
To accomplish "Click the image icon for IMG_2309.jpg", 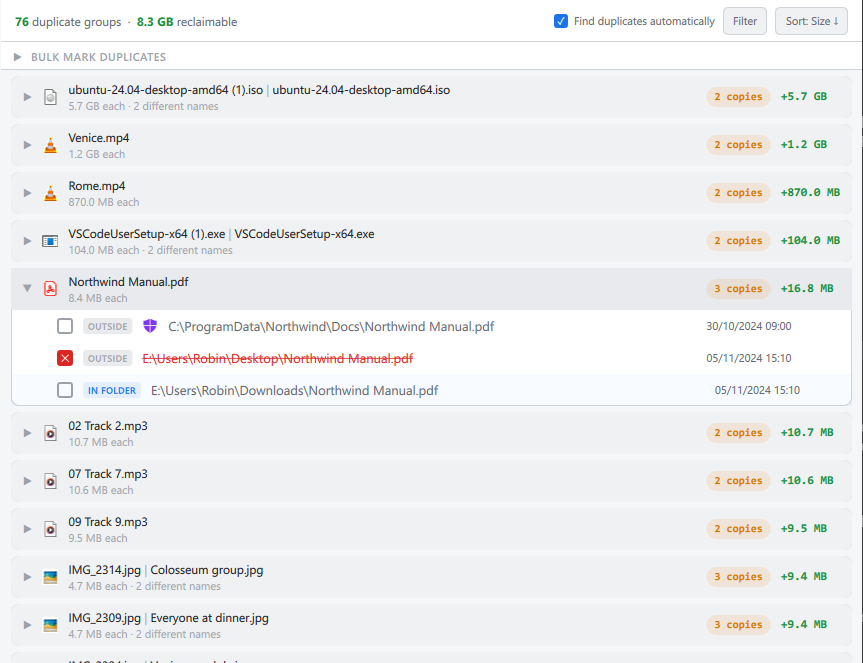I will 50,625.
